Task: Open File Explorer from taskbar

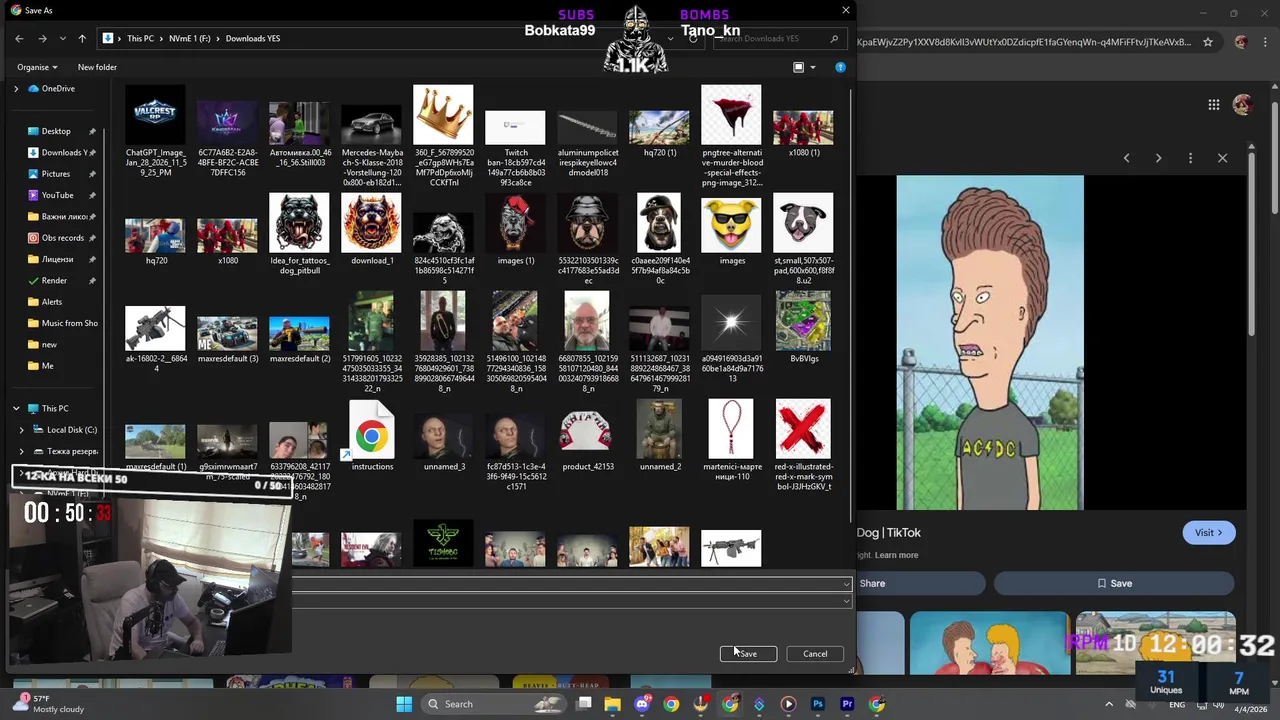Action: tap(612, 704)
